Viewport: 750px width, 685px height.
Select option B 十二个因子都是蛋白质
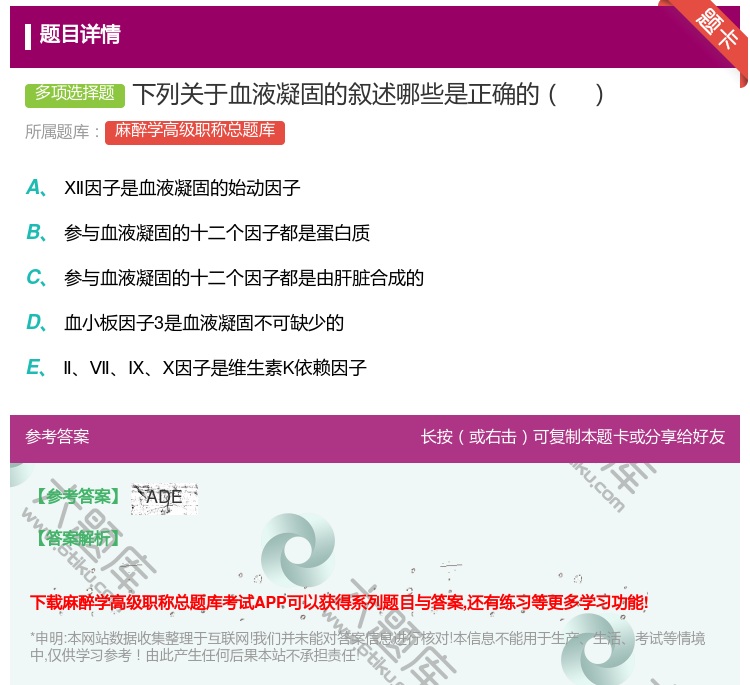click(x=217, y=233)
